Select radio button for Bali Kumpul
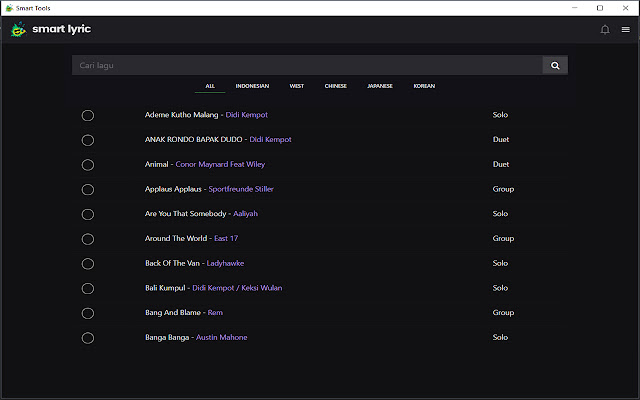 88,289
